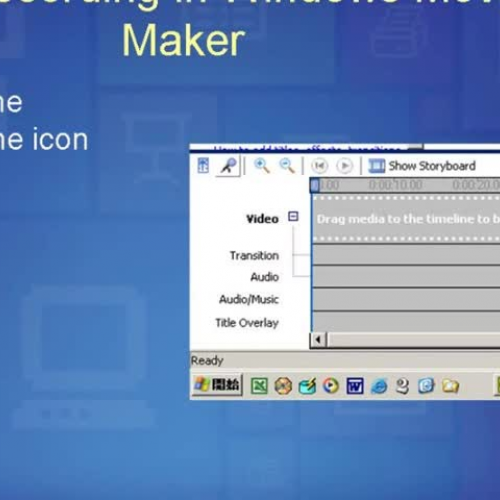The image size is (500, 500).
Task: Select the Audio/Music track label
Action: click(x=249, y=299)
